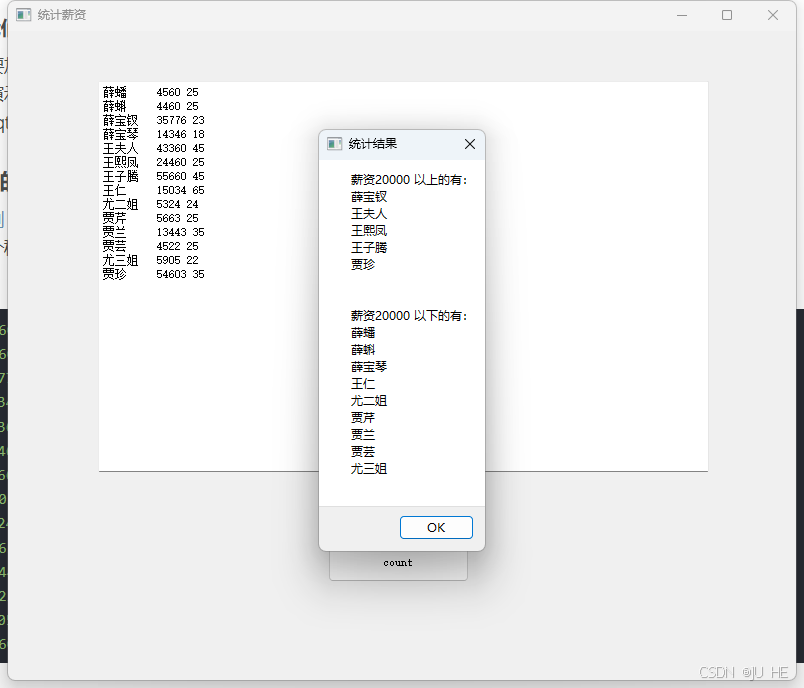Select the 尤三姐 5905 22 row
The height and width of the screenshot is (688, 804).
150,260
